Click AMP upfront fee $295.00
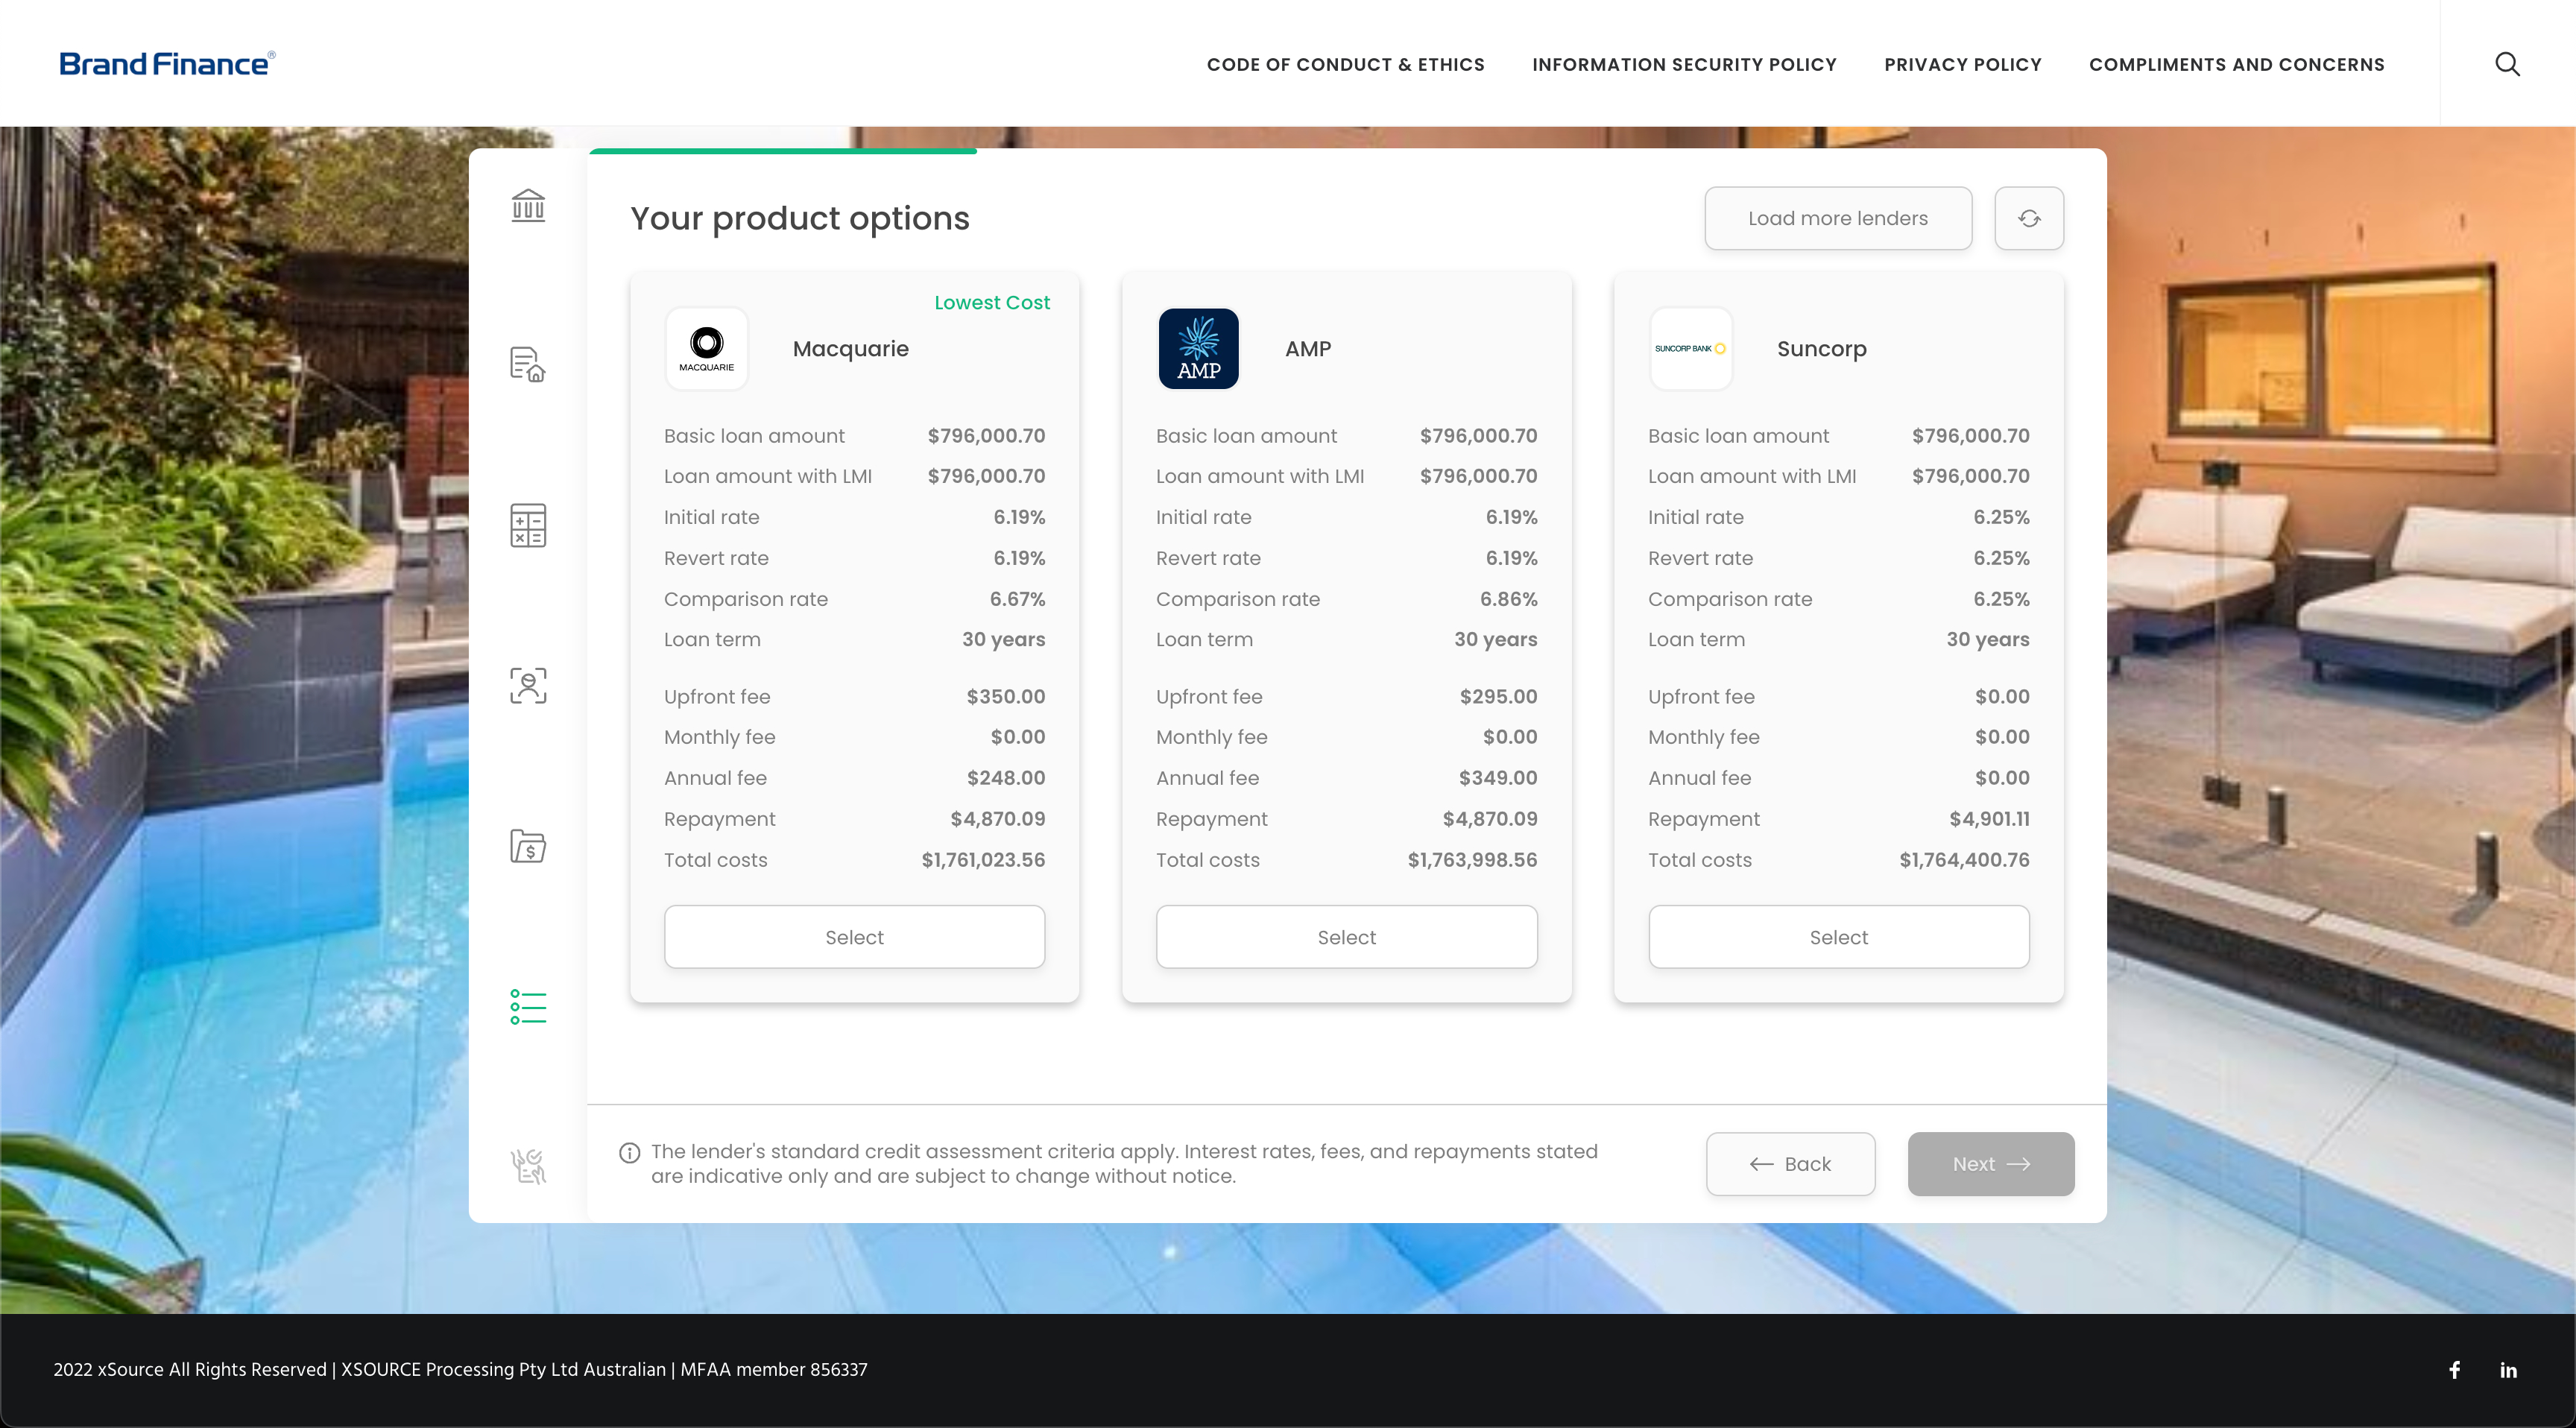 [1498, 697]
